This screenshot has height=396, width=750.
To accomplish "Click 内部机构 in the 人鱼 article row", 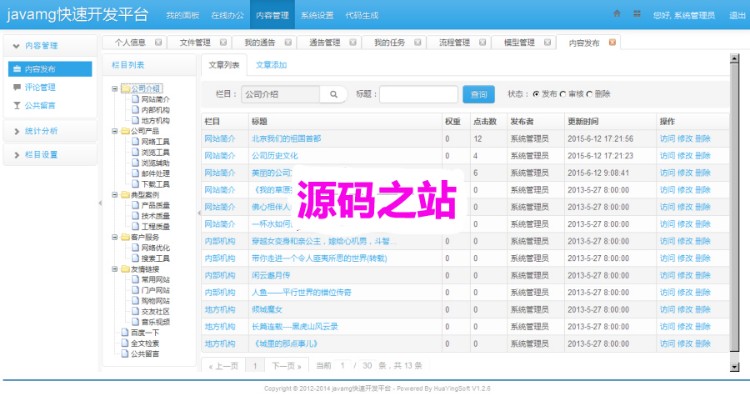I will coord(220,292).
